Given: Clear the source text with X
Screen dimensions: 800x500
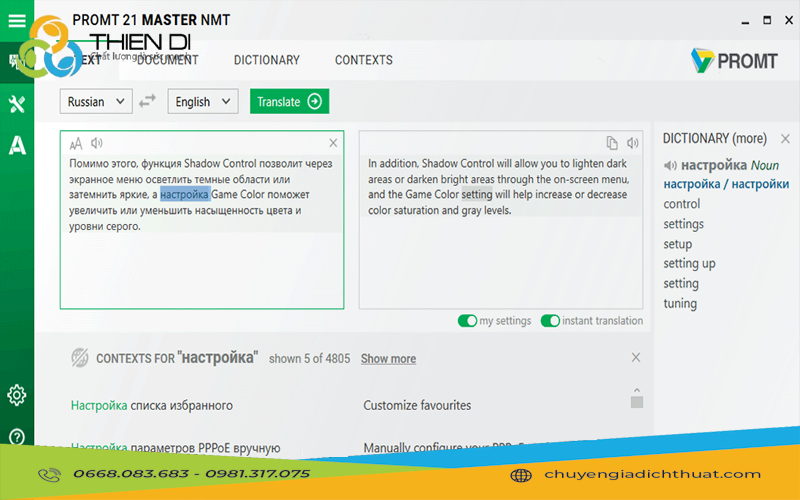Looking at the screenshot, I should coord(333,143).
